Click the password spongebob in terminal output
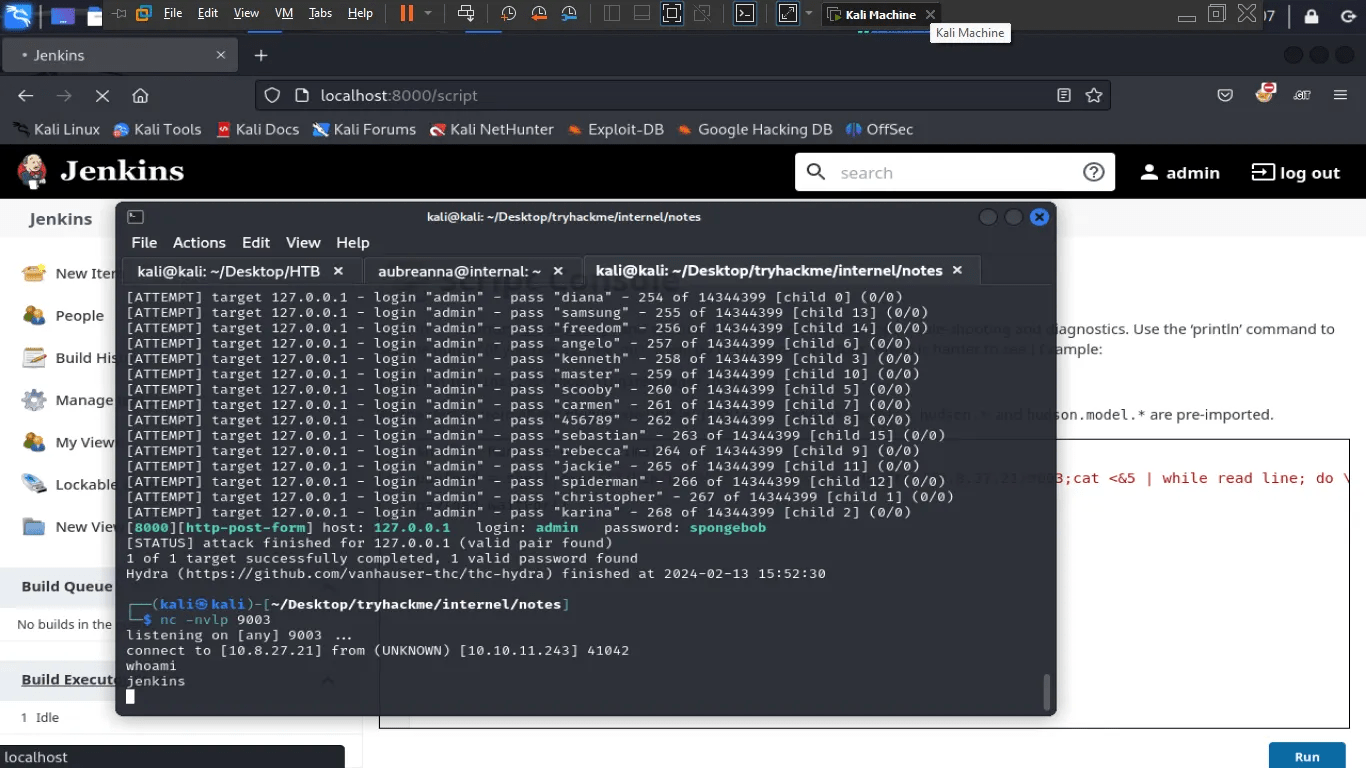 (x=727, y=527)
